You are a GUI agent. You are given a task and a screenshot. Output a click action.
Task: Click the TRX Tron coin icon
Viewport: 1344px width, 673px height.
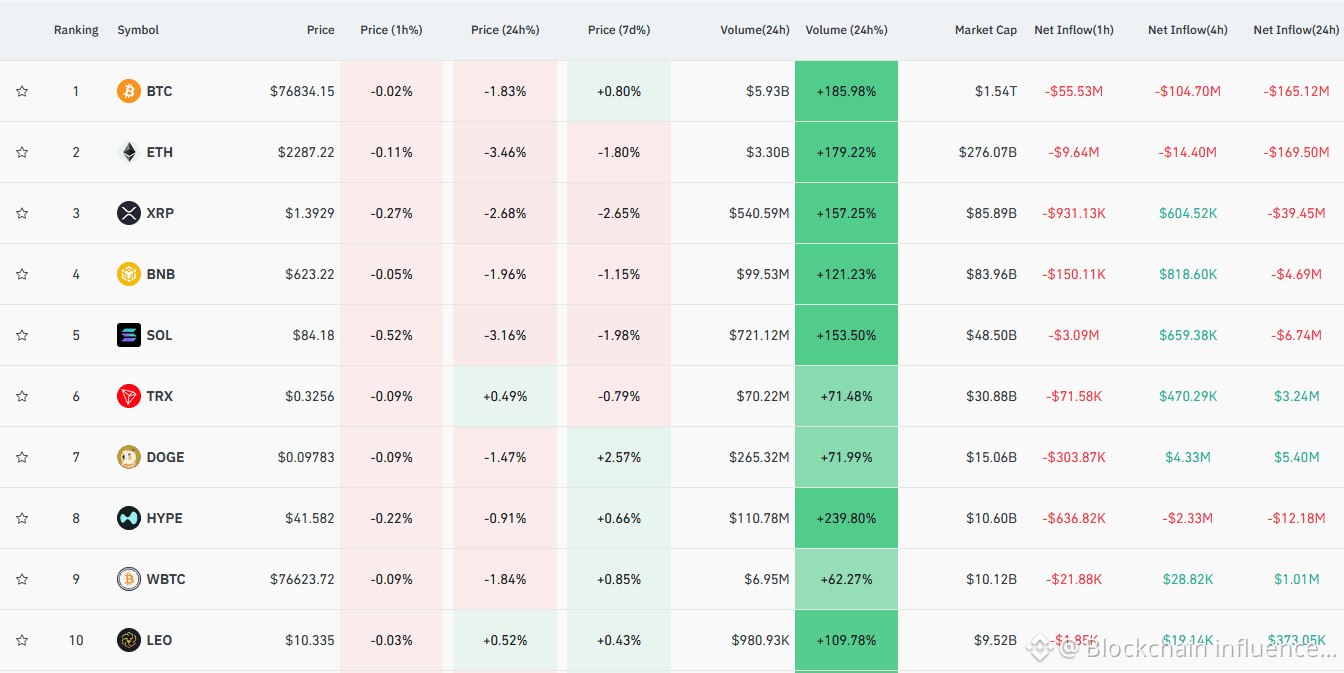point(129,396)
